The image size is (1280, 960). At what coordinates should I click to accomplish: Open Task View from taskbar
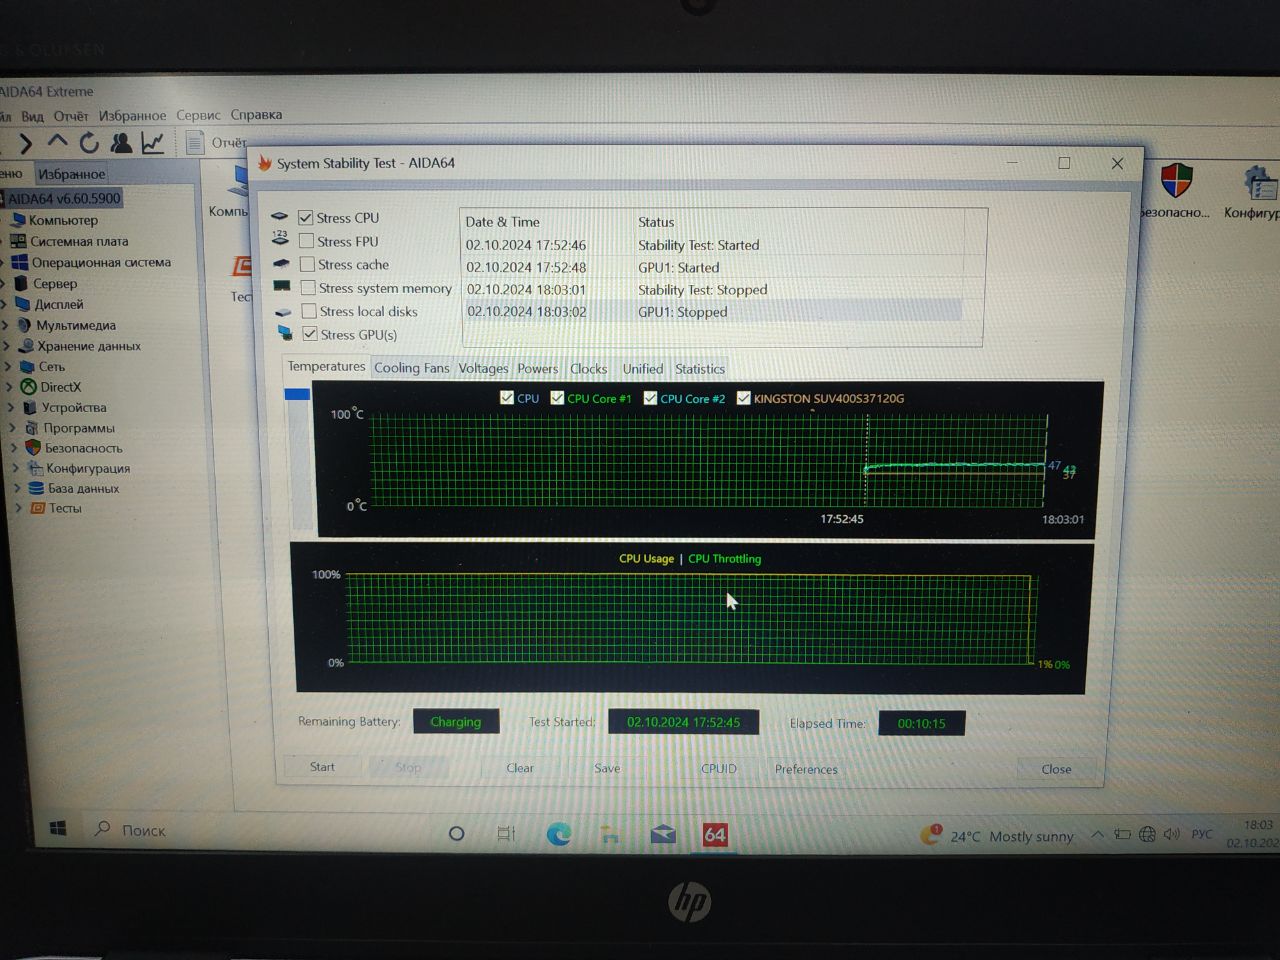click(506, 833)
